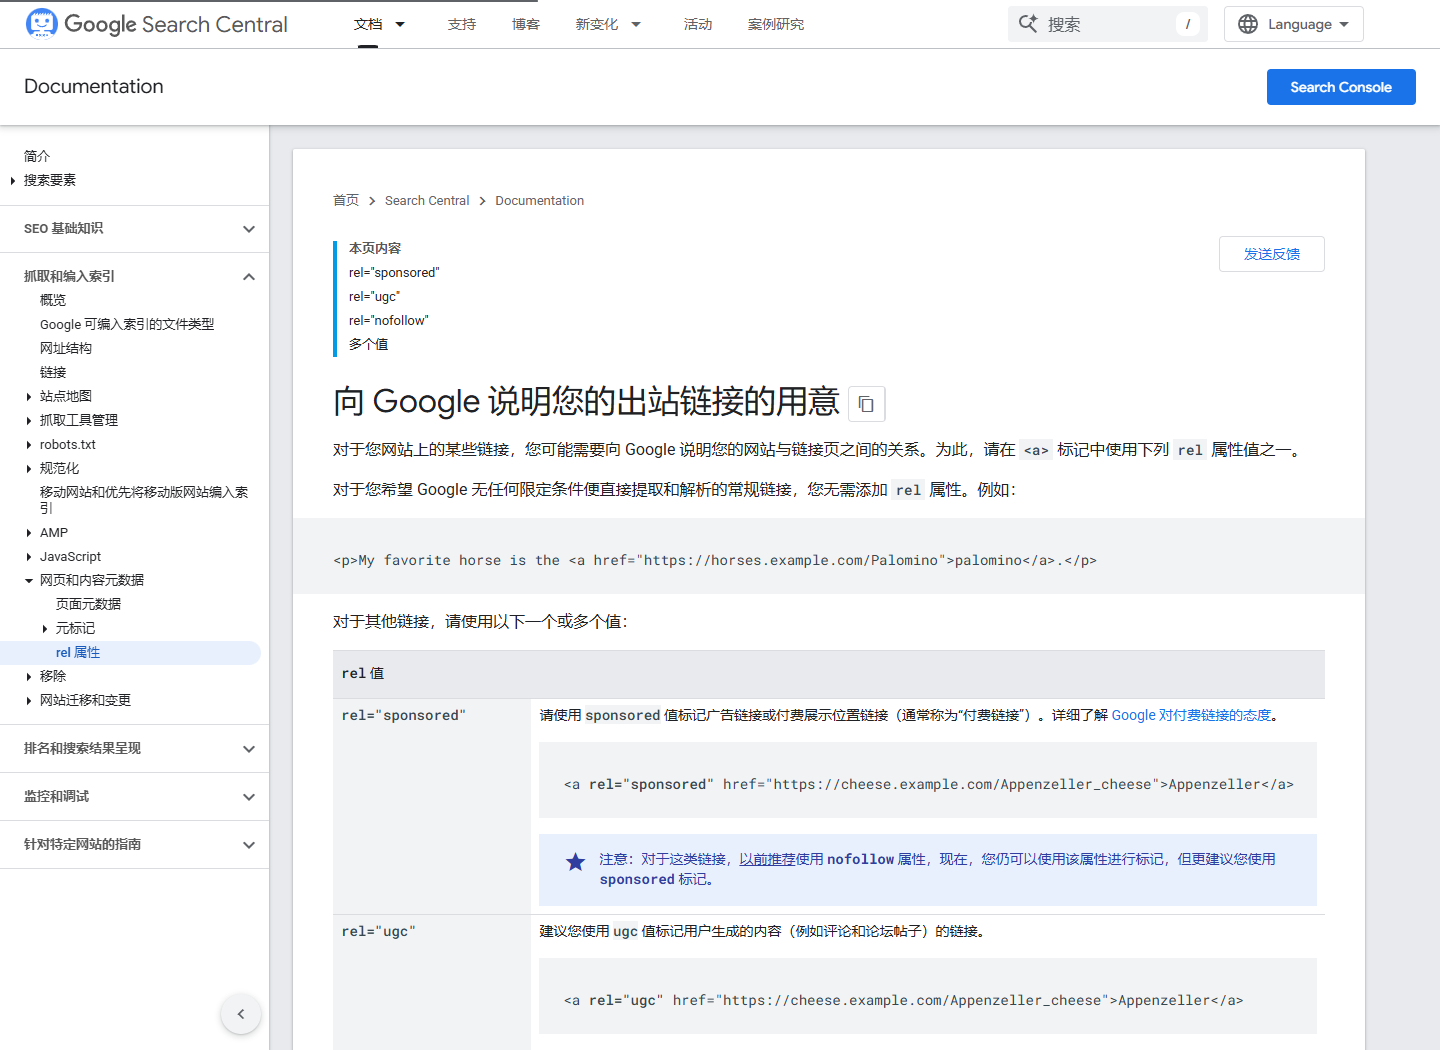Open the 网址结构 sidebar page
The height and width of the screenshot is (1050, 1440).
[66, 349]
